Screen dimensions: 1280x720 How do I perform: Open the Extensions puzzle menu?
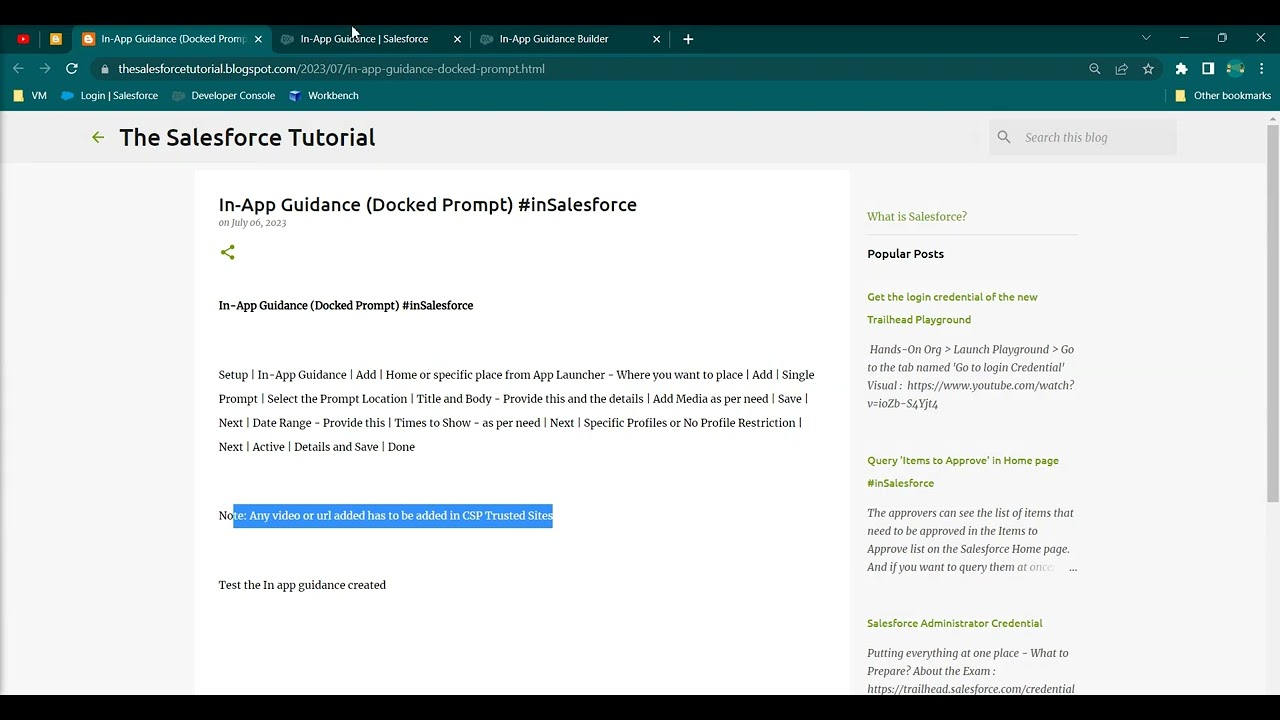1181,69
